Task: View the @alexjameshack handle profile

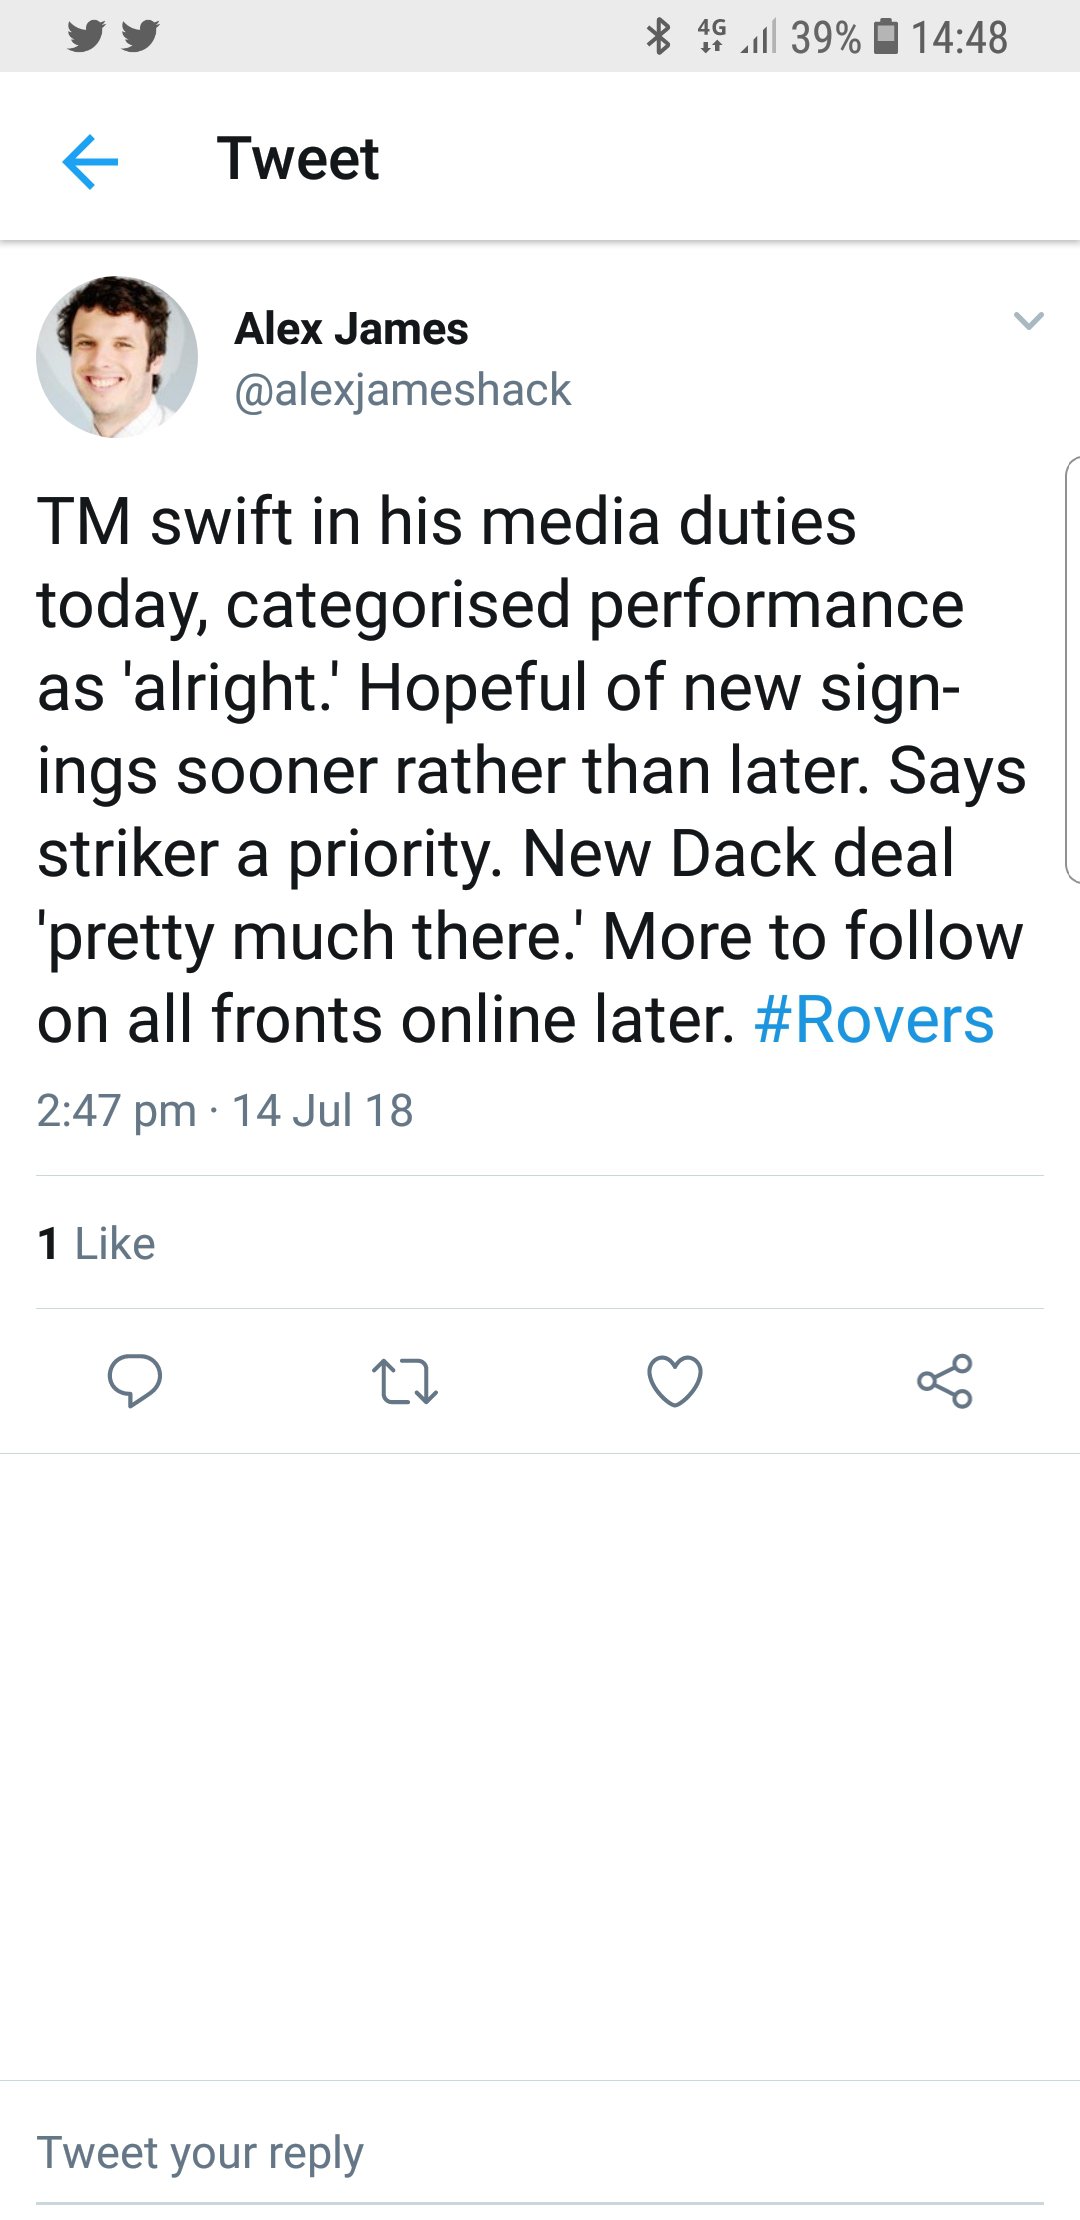Action: pos(402,390)
